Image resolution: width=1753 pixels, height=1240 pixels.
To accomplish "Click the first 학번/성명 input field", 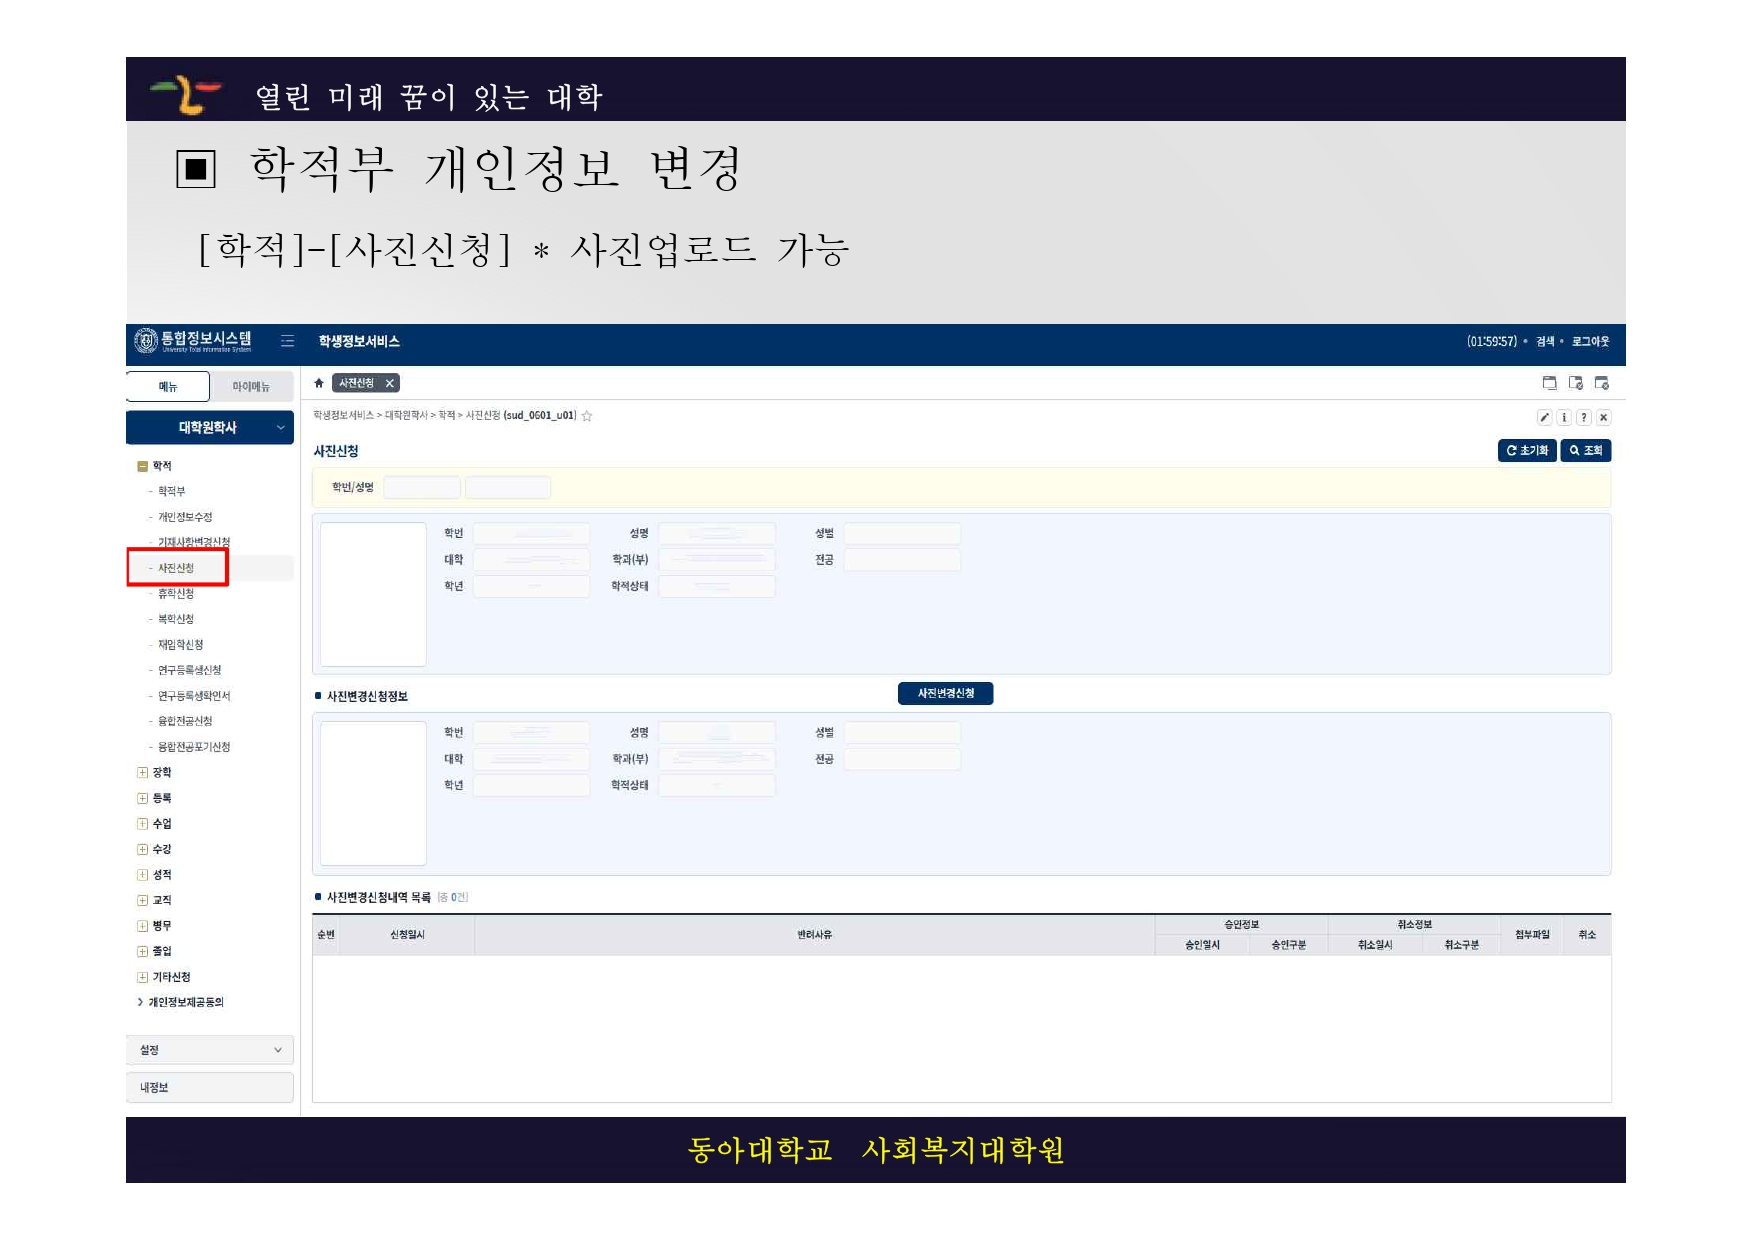I will click(422, 488).
